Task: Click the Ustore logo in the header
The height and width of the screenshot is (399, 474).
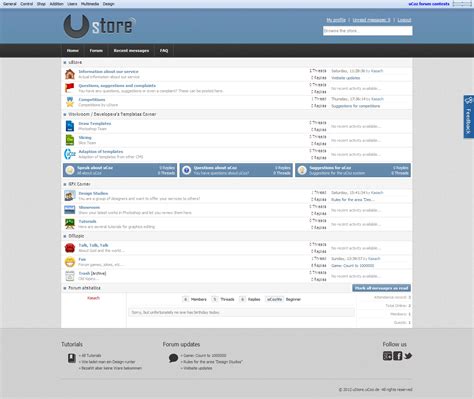Action: pyautogui.click(x=99, y=26)
